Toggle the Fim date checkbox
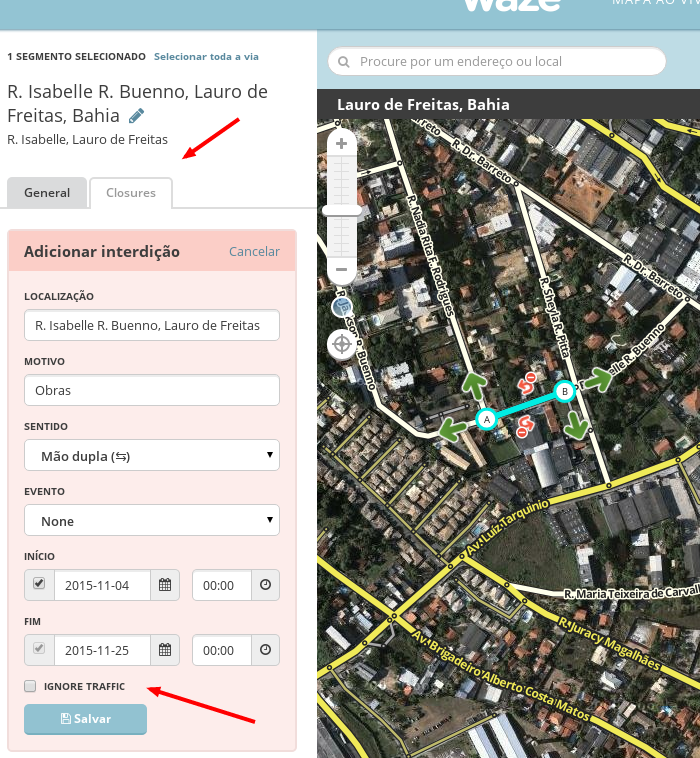 pyautogui.click(x=39, y=649)
